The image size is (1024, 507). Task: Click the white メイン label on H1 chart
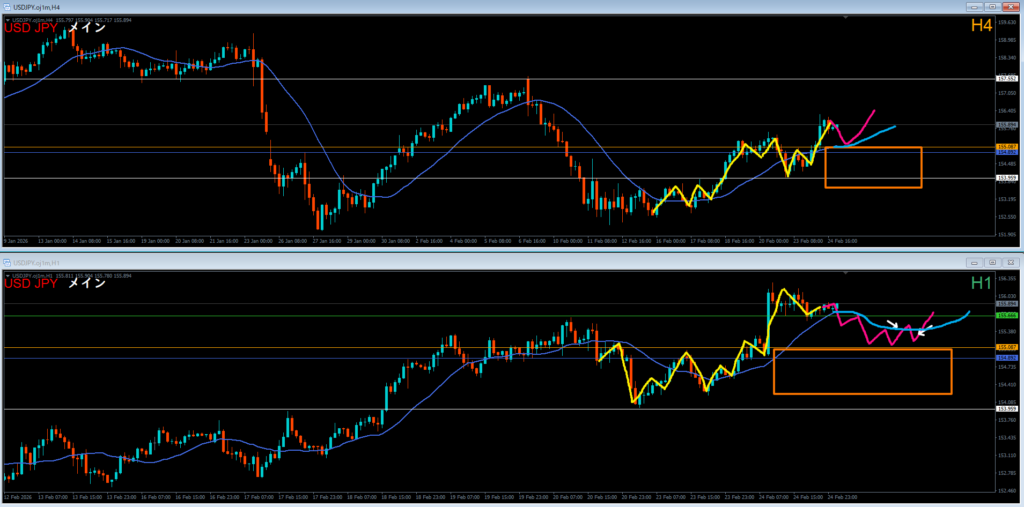tap(89, 283)
